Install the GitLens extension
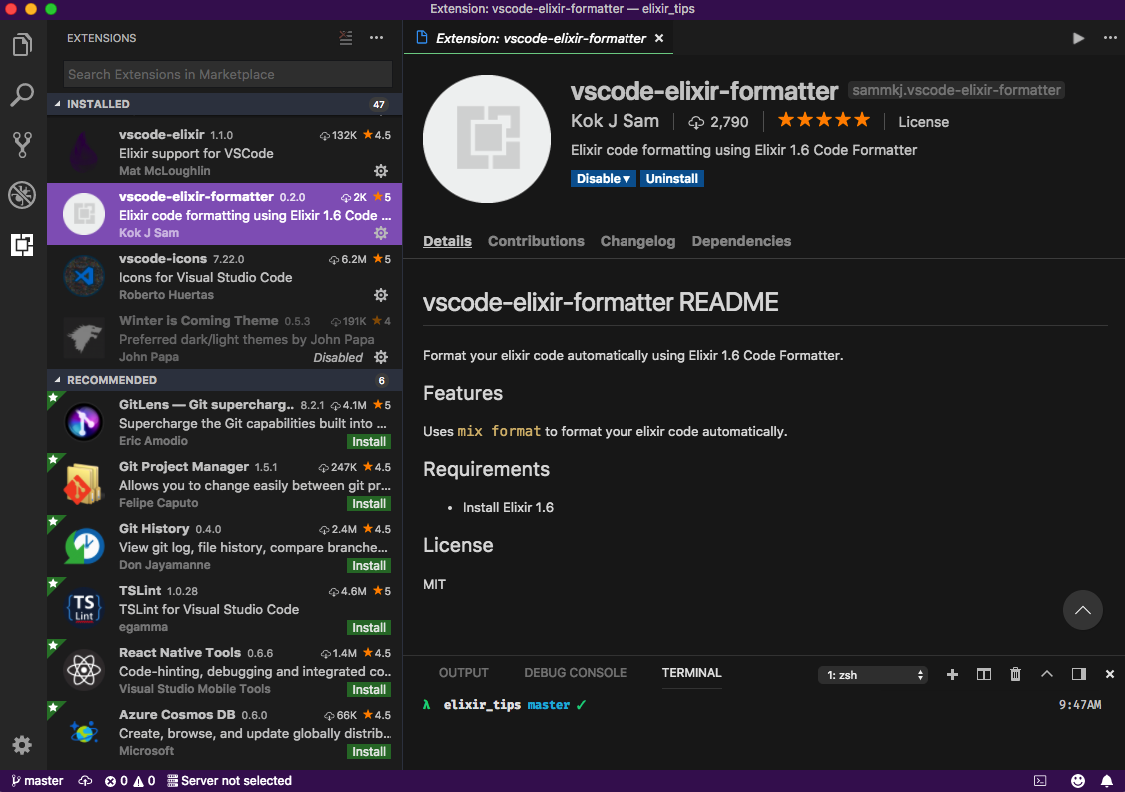The image size is (1125, 792). pyautogui.click(x=368, y=442)
